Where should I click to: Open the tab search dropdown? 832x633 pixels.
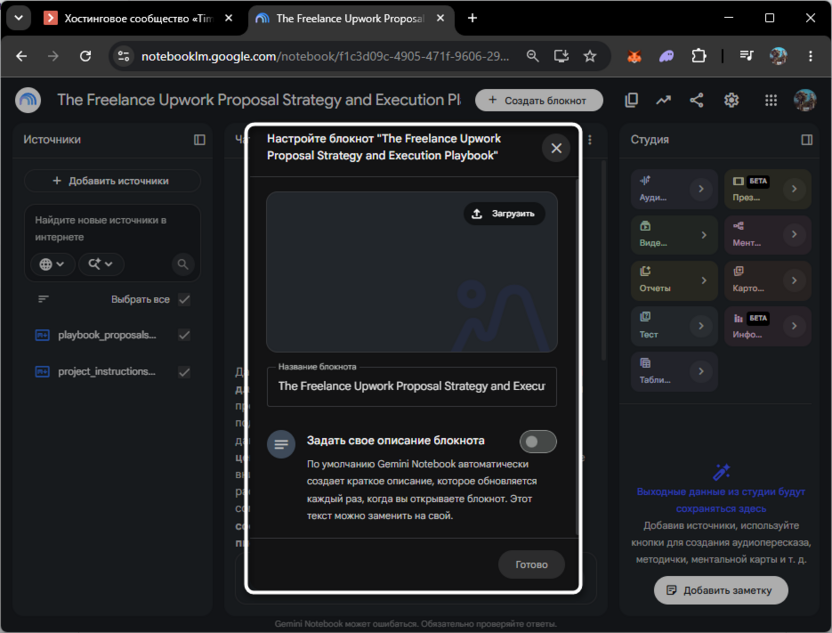click(x=19, y=18)
